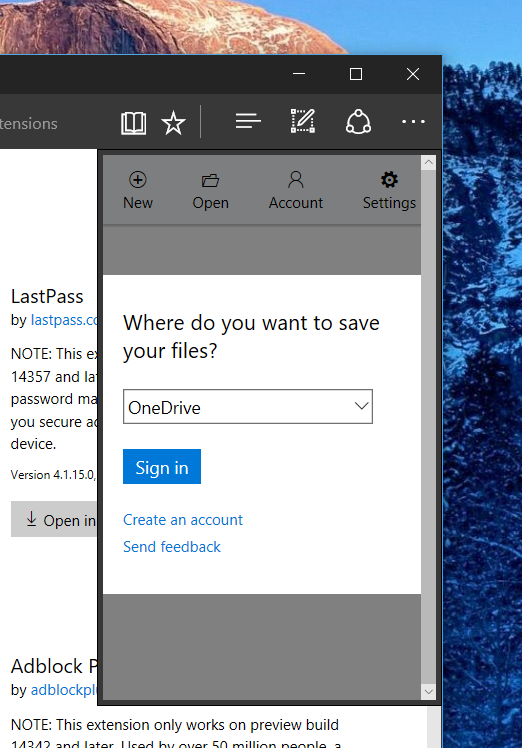Open the Reading view book icon
Viewport: 522px width, 748px height.
pyautogui.click(x=134, y=123)
